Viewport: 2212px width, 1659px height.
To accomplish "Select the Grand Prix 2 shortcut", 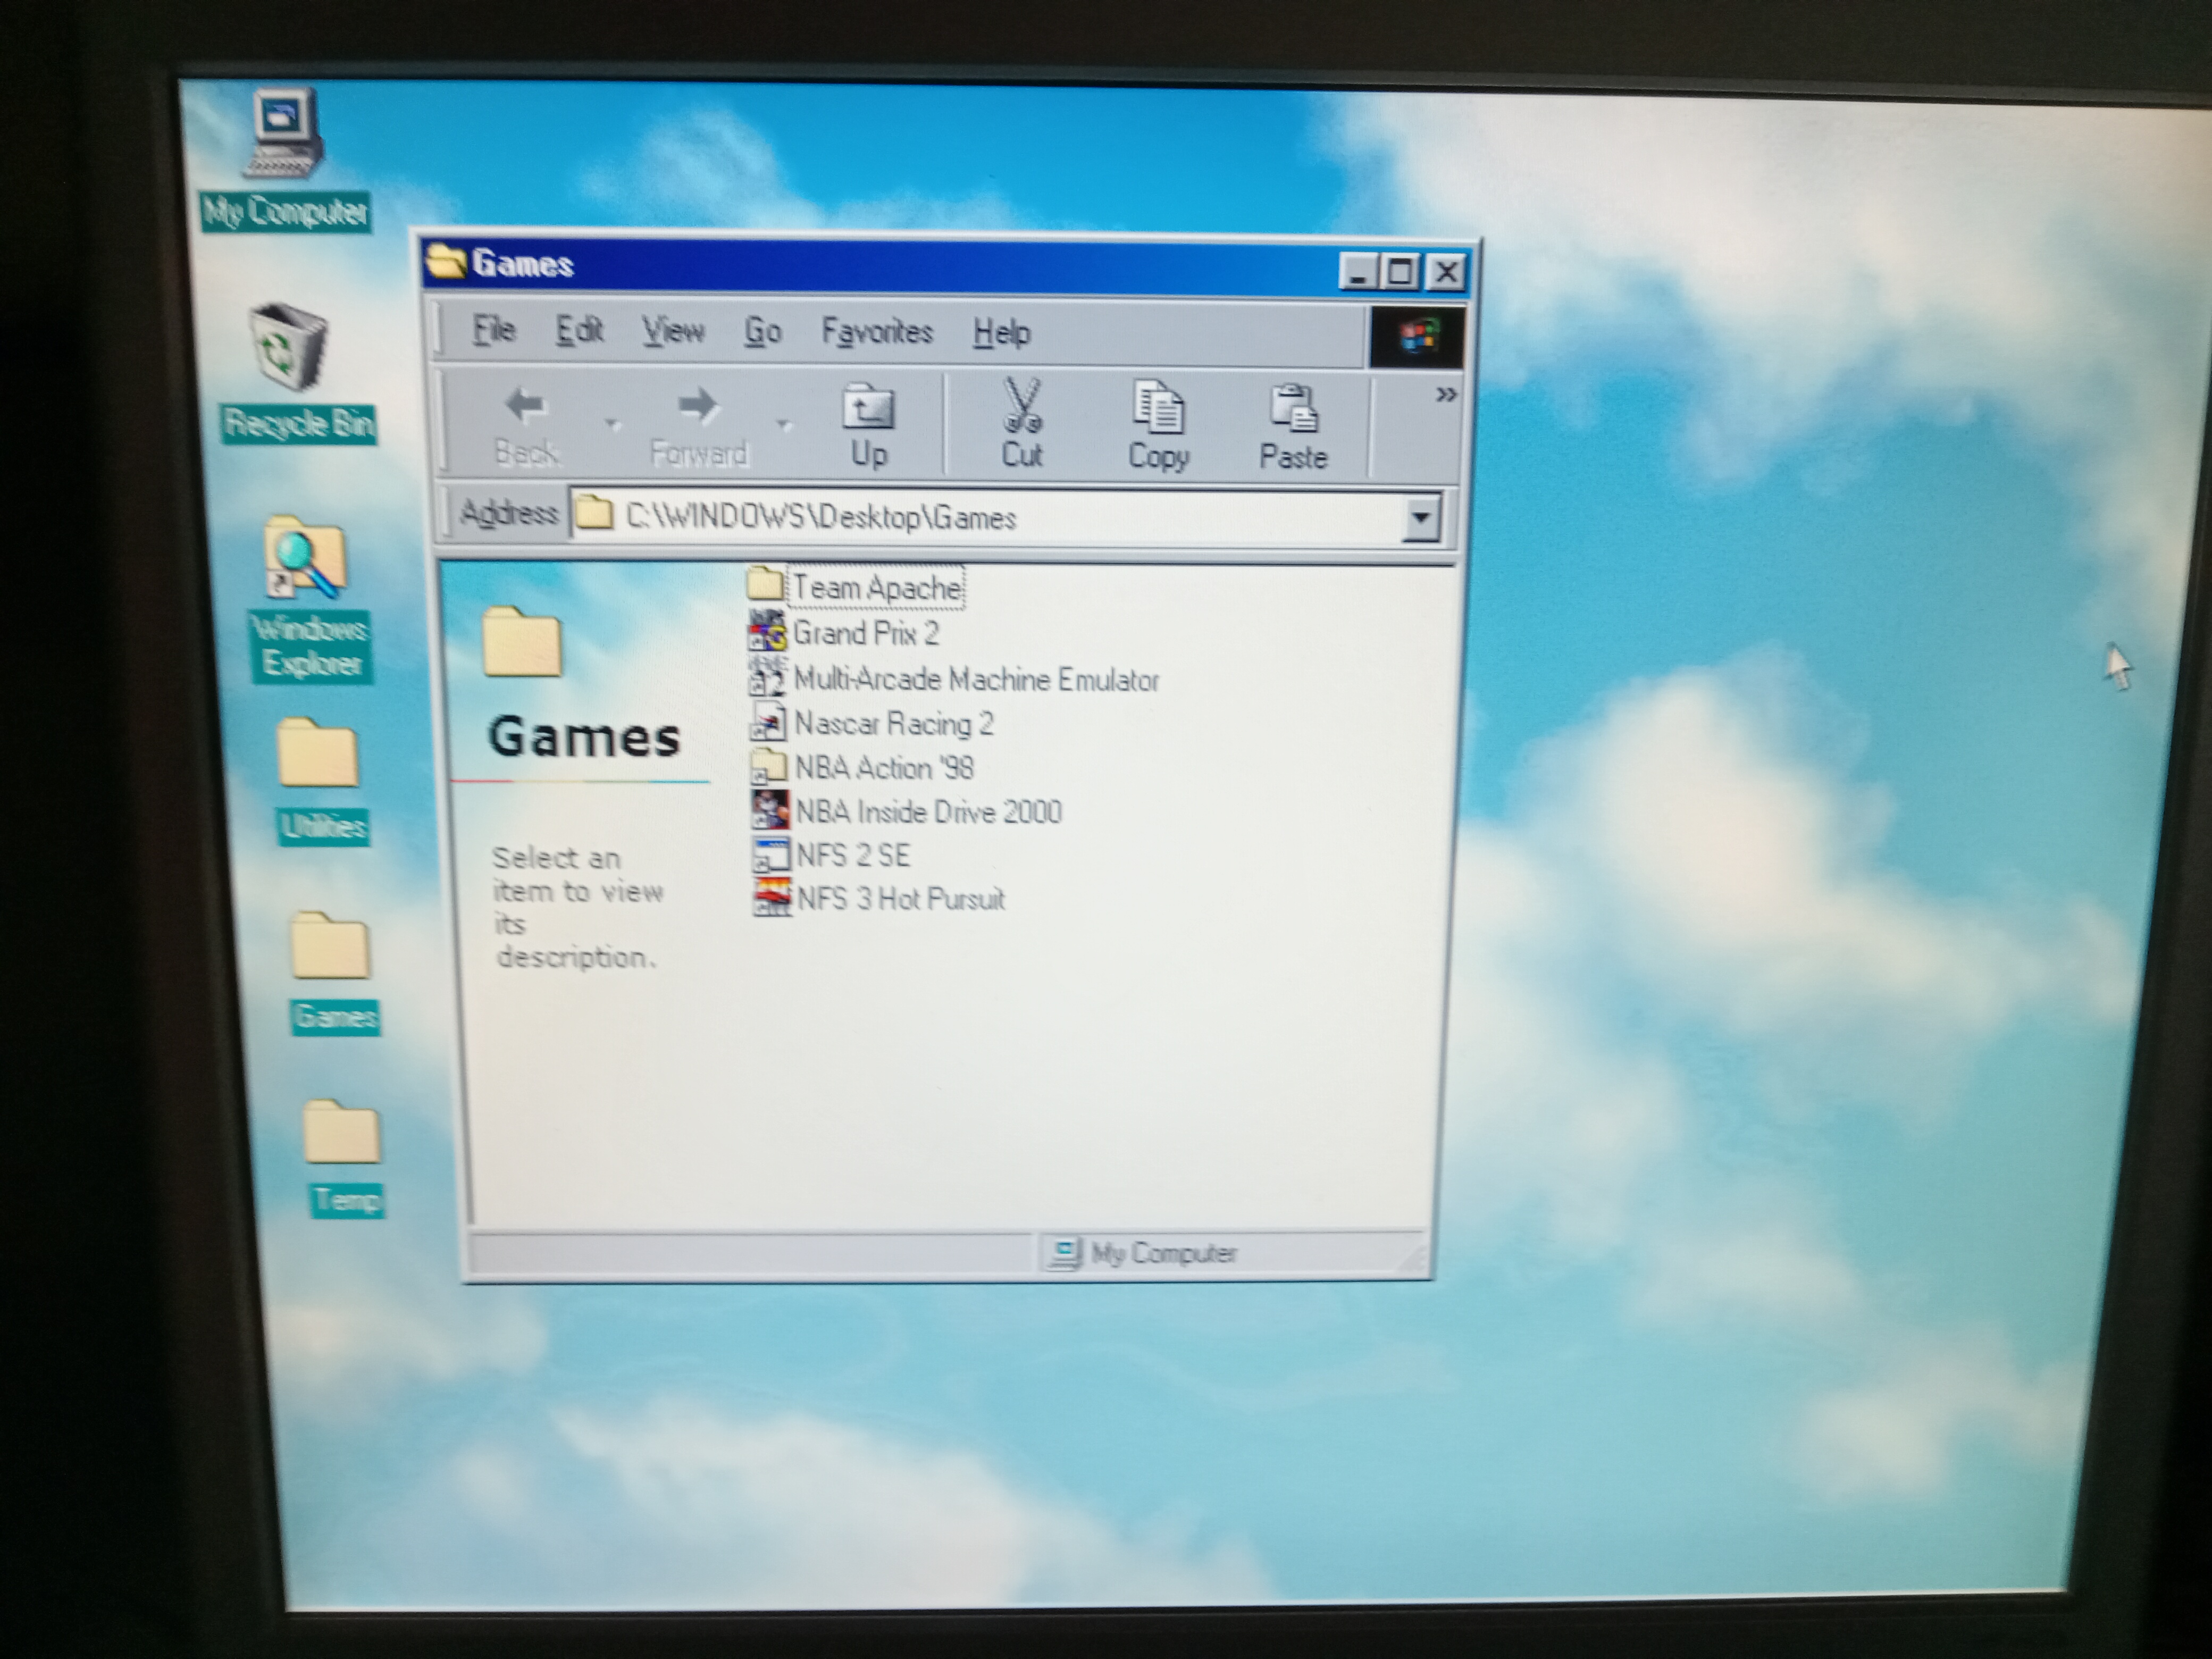I will 865,634.
